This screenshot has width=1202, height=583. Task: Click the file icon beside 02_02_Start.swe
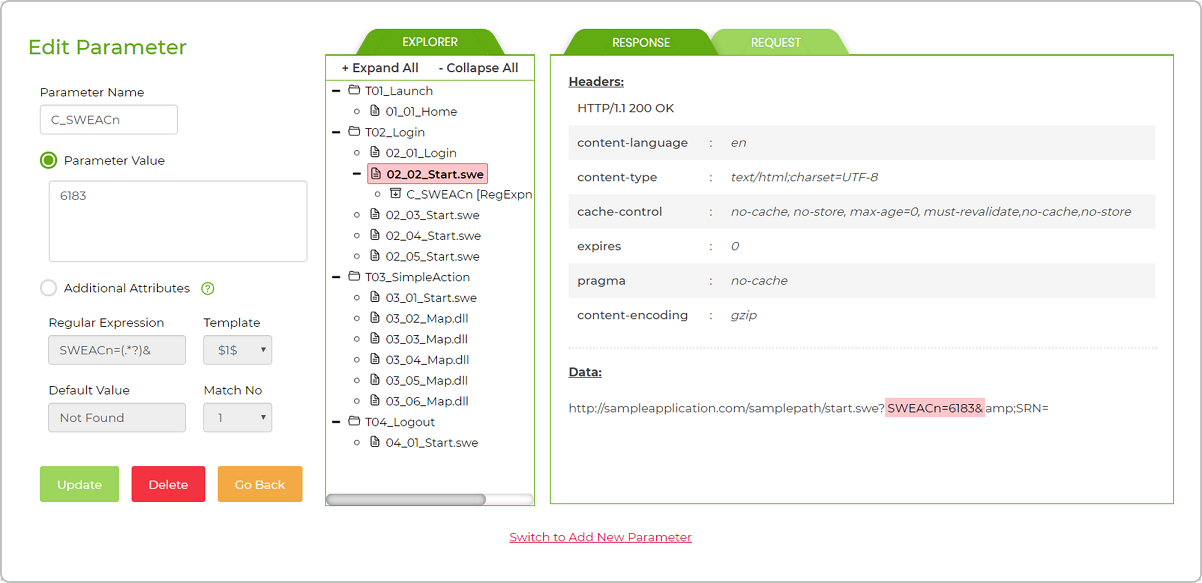[x=376, y=173]
